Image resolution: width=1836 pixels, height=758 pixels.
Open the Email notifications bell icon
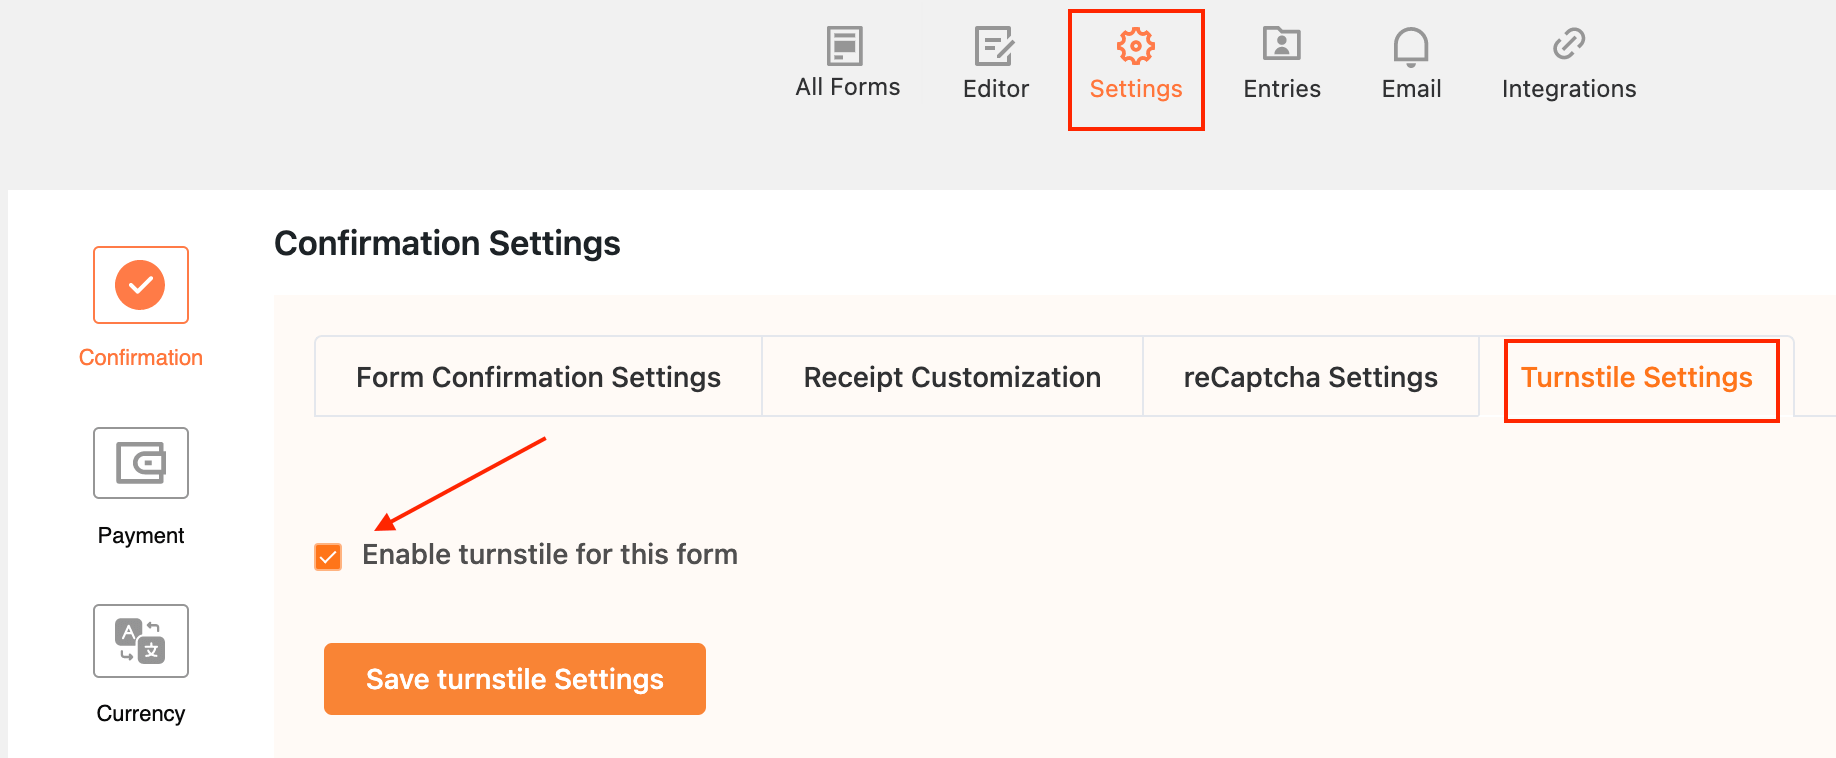[1410, 46]
